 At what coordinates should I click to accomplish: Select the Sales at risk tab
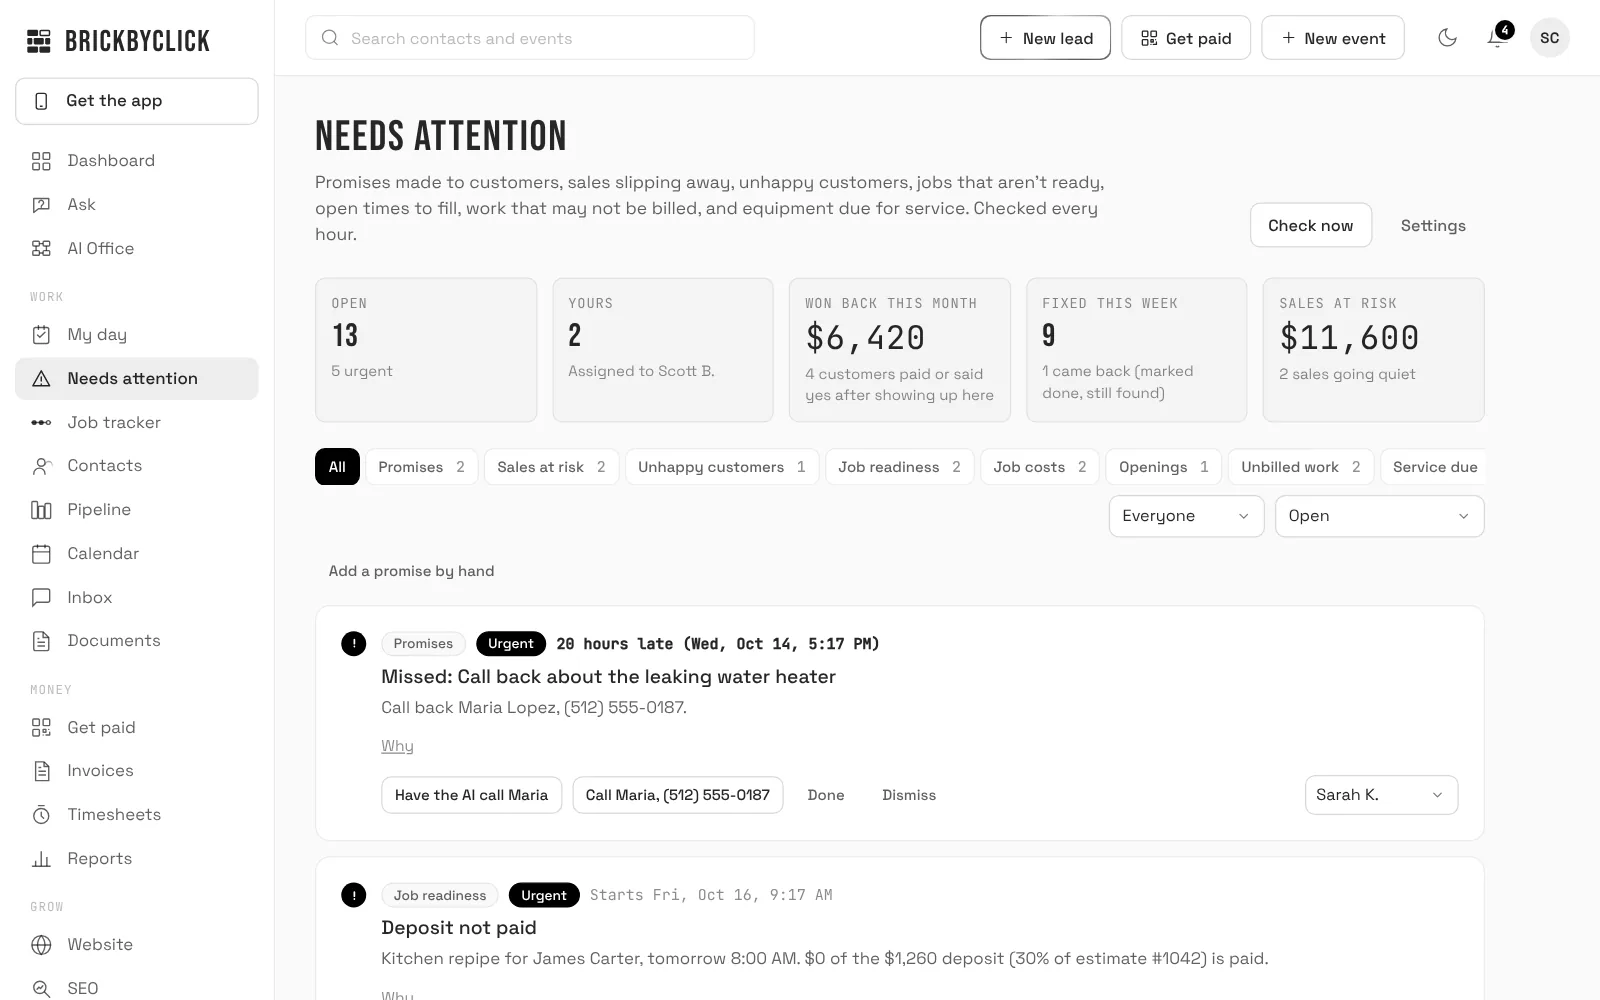(551, 467)
